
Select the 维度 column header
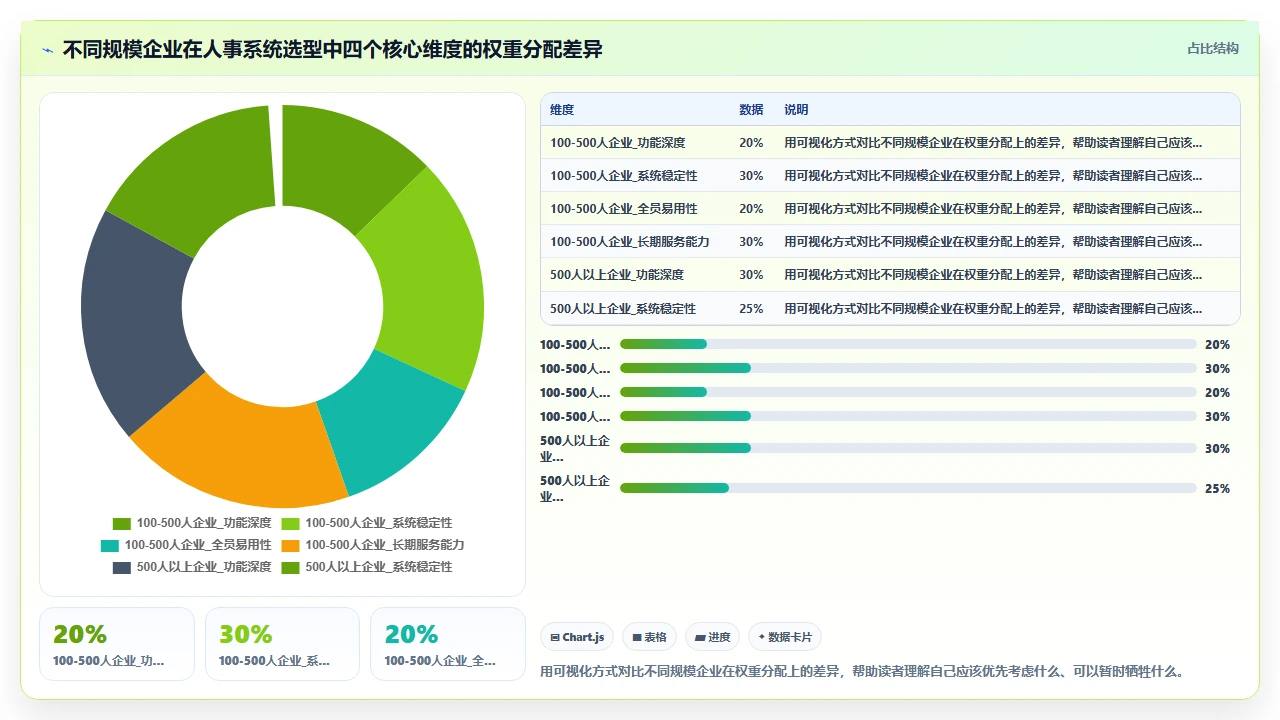pyautogui.click(x=562, y=110)
